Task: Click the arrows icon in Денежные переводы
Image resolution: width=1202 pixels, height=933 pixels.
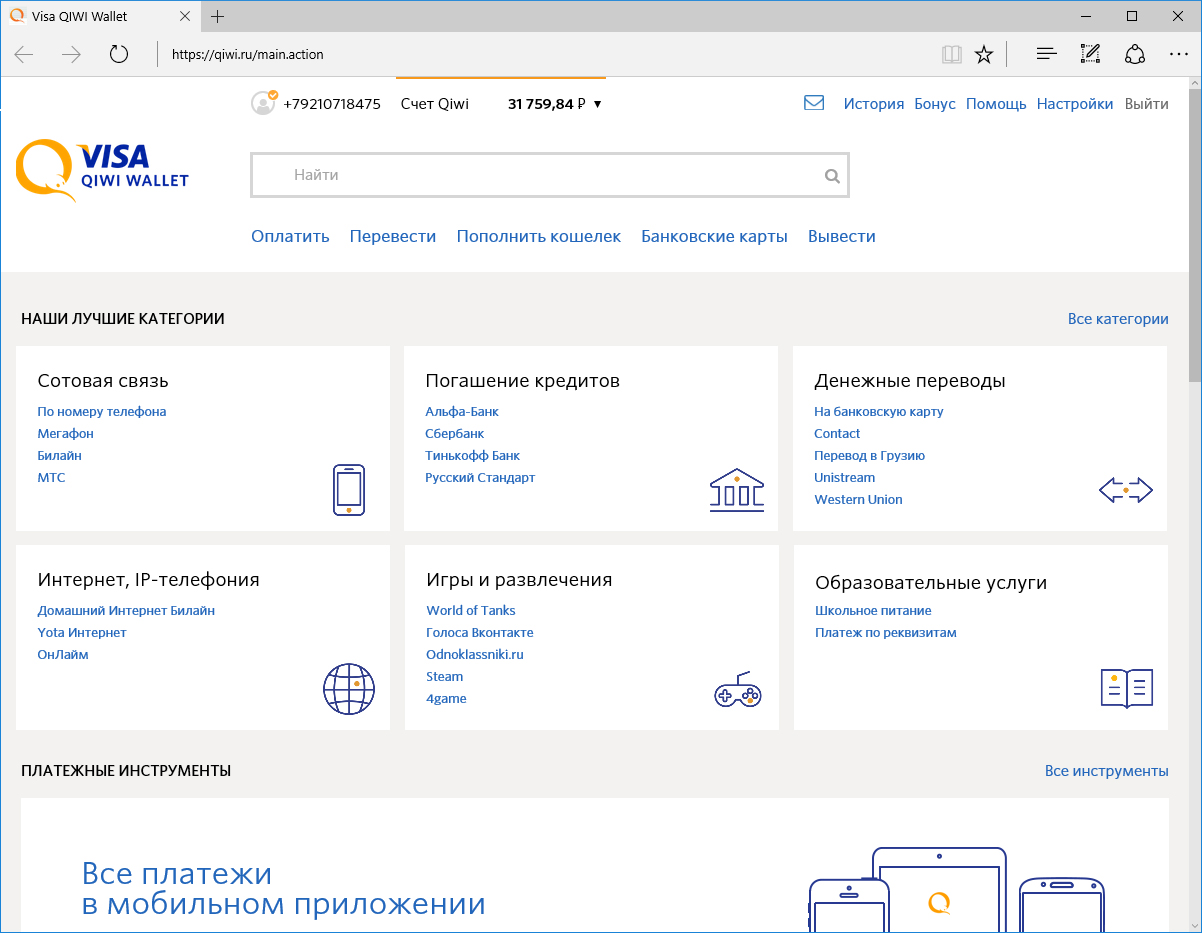Action: click(1126, 491)
